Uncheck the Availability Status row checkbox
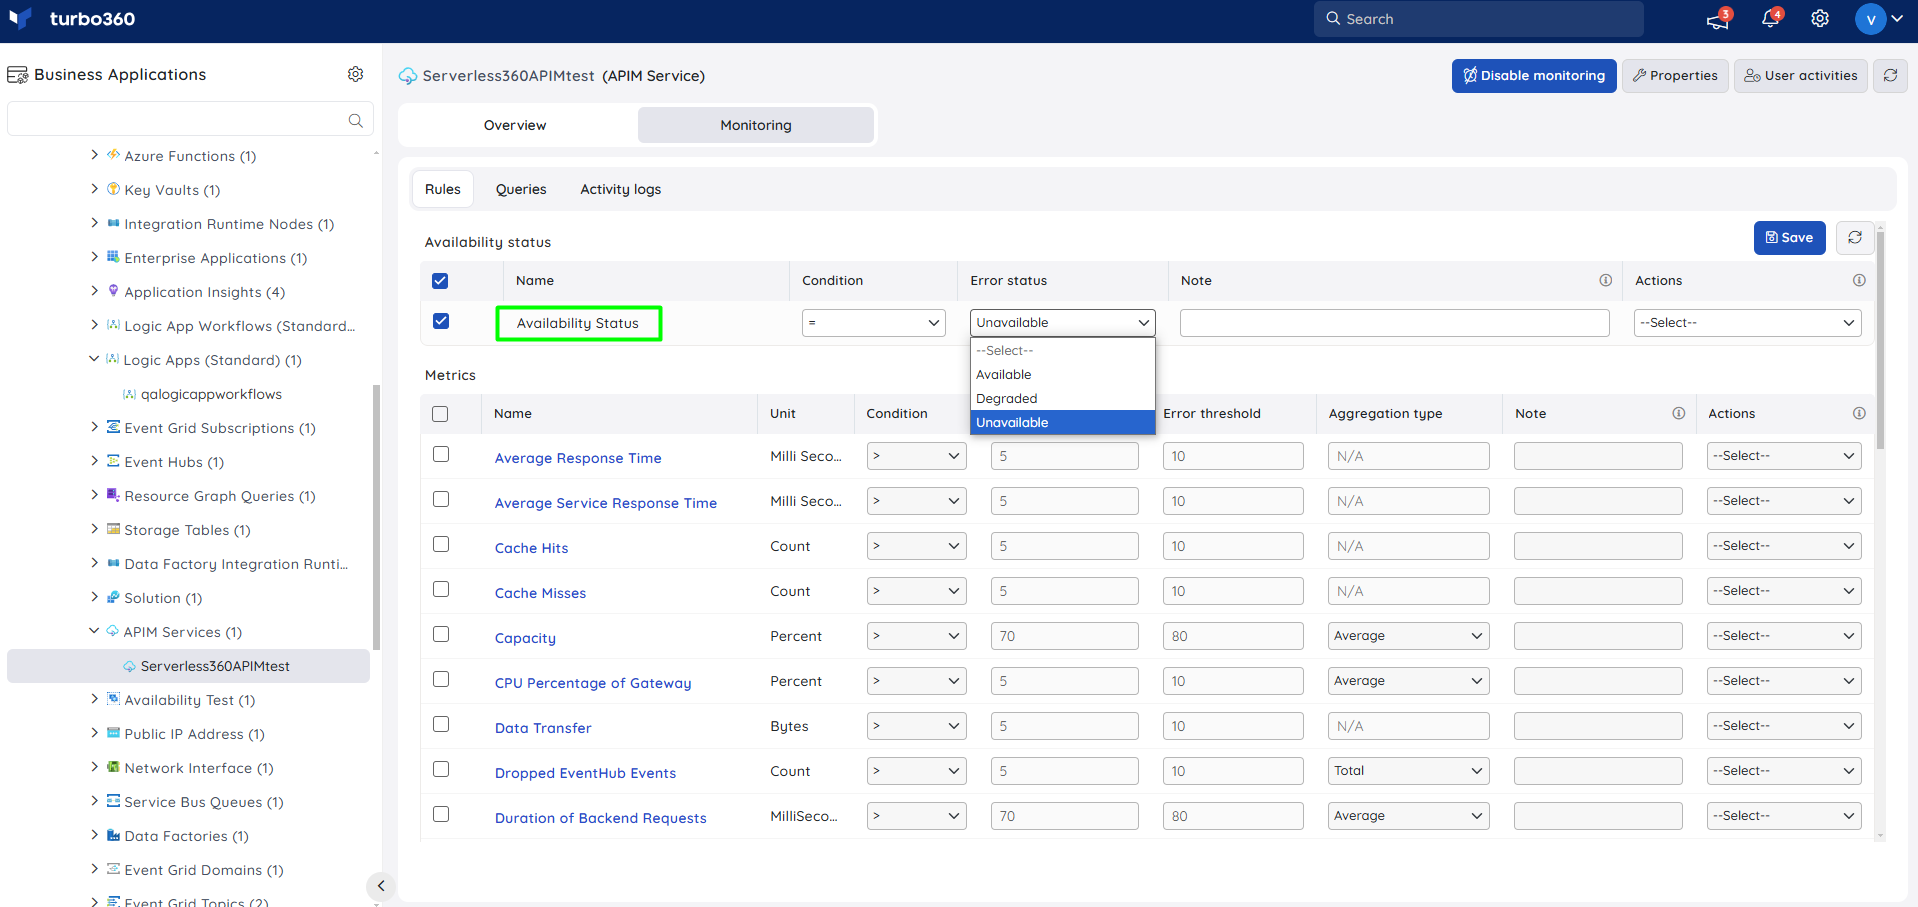The width and height of the screenshot is (1918, 907). [441, 321]
